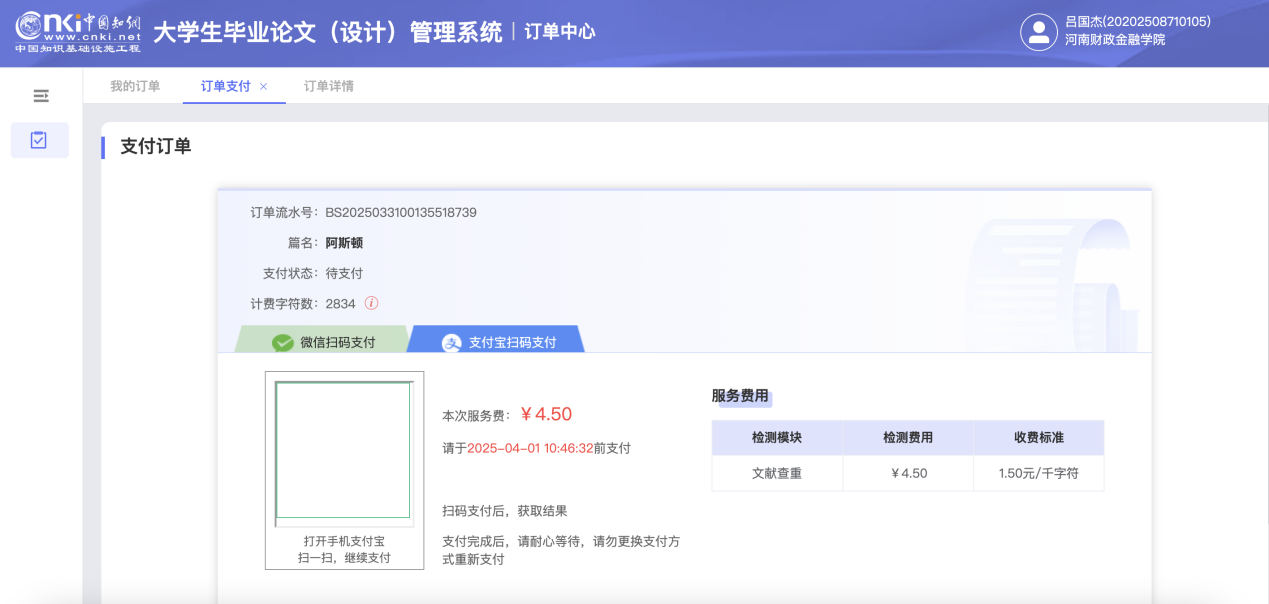
Task: Close the 订单支付 tab
Action: pyautogui.click(x=264, y=87)
